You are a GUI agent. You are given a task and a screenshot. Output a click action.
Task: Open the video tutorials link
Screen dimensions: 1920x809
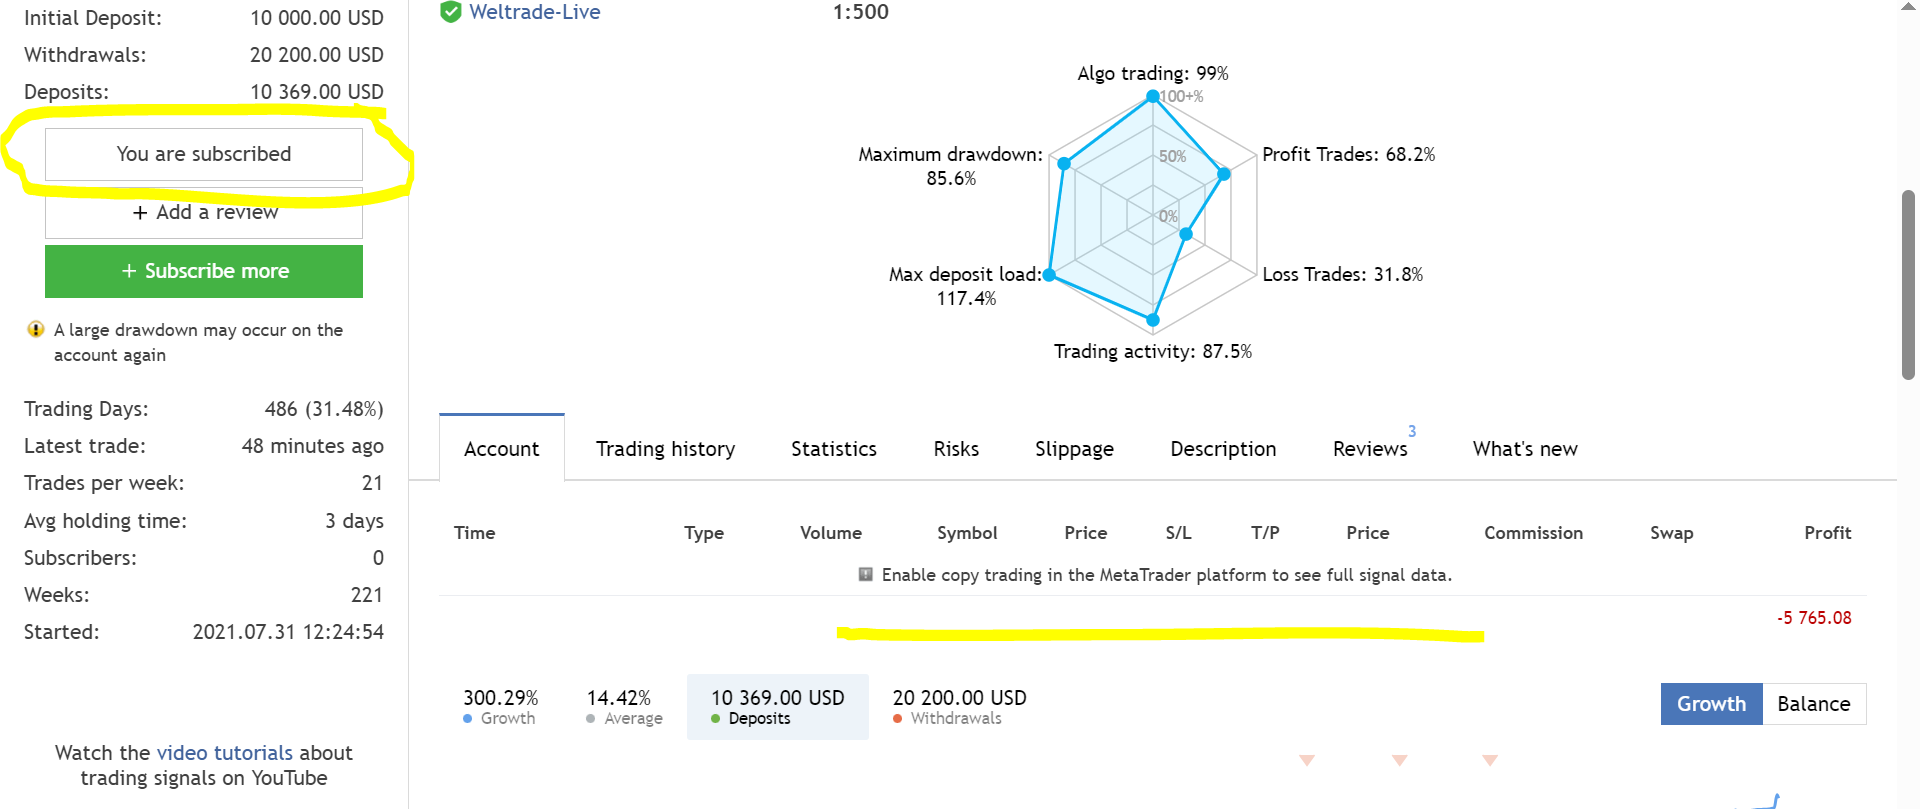pos(225,753)
